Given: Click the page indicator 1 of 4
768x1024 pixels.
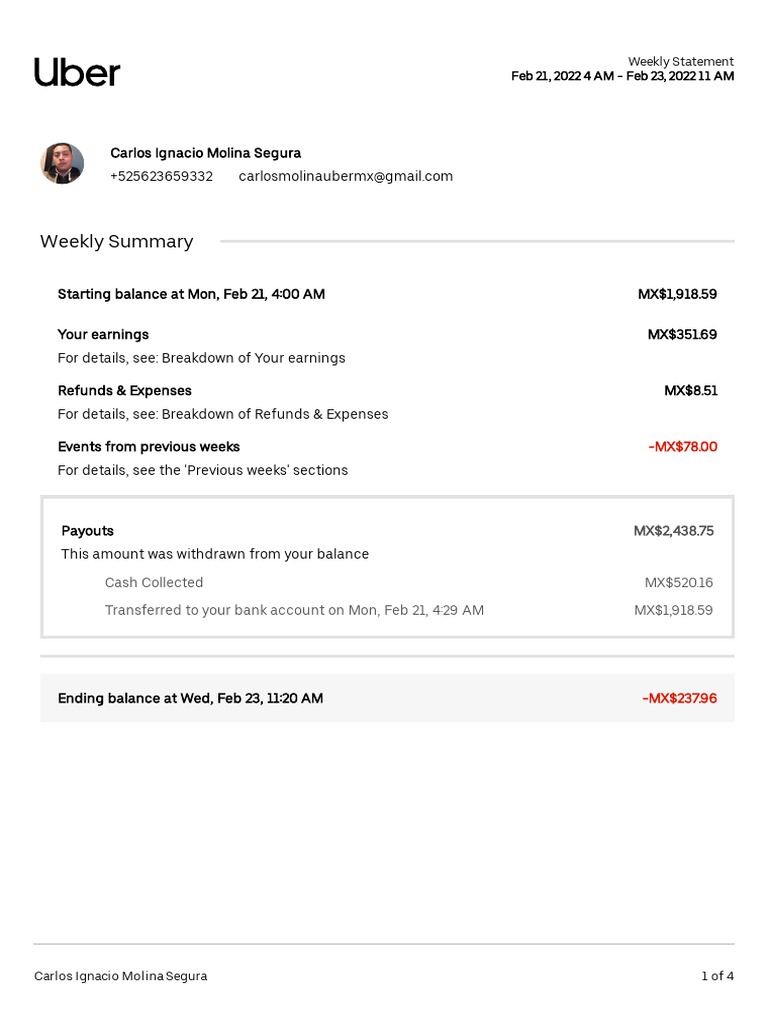Looking at the screenshot, I should [x=717, y=976].
